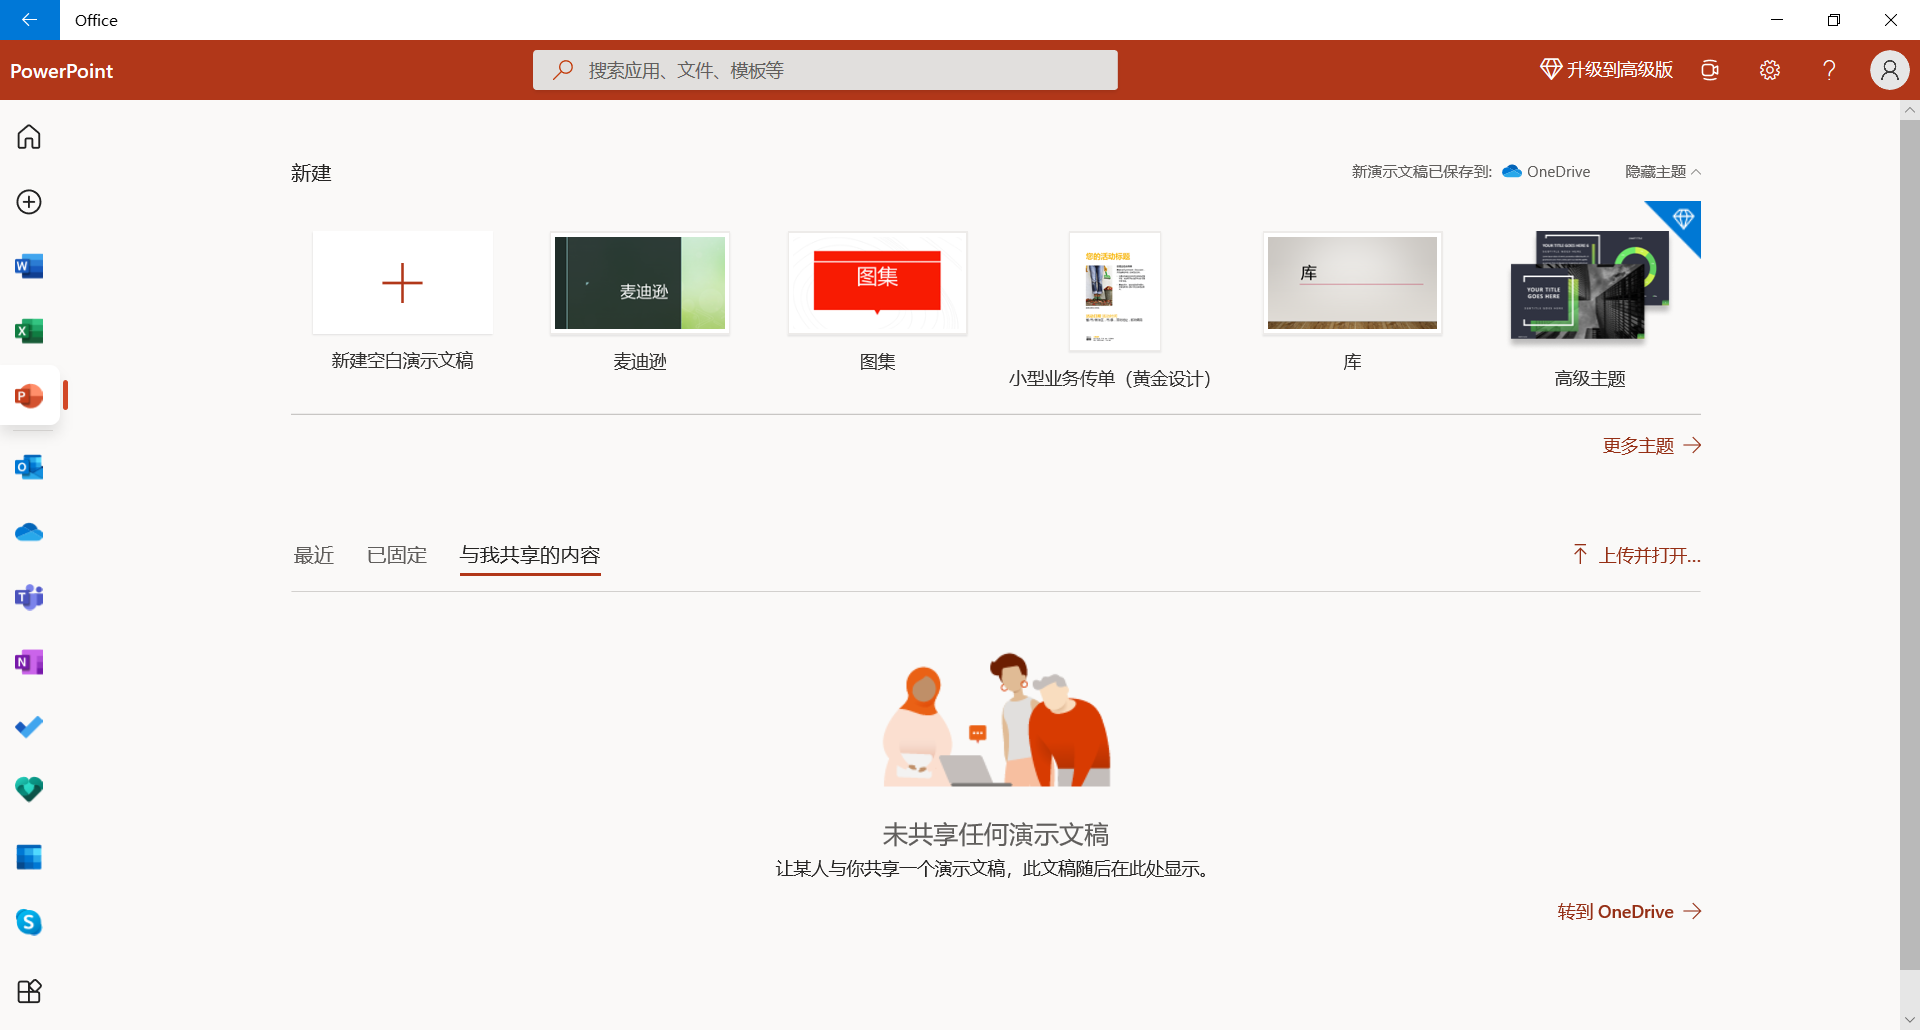Viewport: 1920px width, 1030px height.
Task: Open the Create new (+) panel
Action: tap(29, 201)
